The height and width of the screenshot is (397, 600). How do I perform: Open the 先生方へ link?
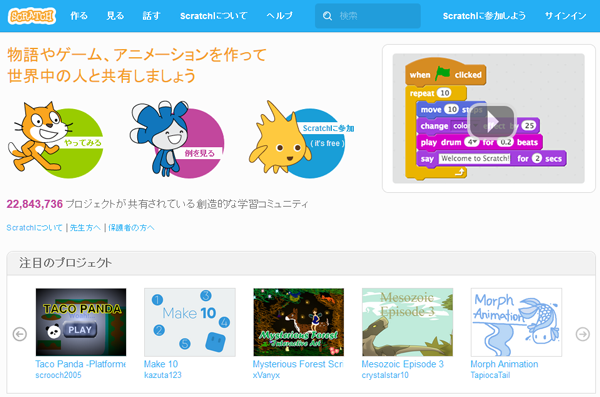[x=85, y=228]
